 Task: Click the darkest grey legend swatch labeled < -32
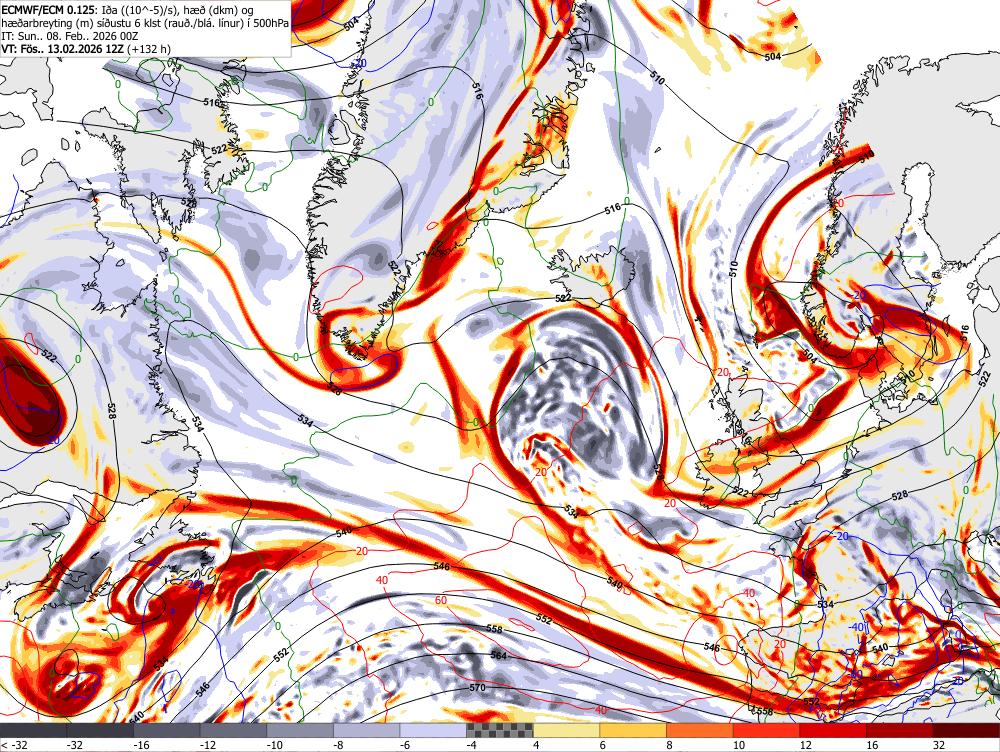[x=33, y=730]
